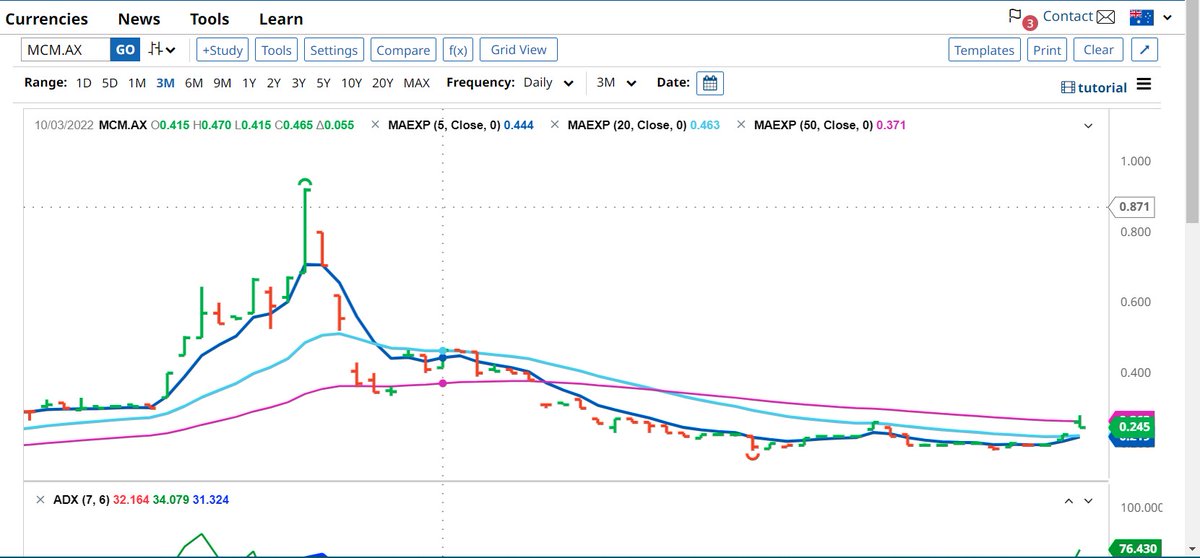Open the Learn menu

(281, 19)
